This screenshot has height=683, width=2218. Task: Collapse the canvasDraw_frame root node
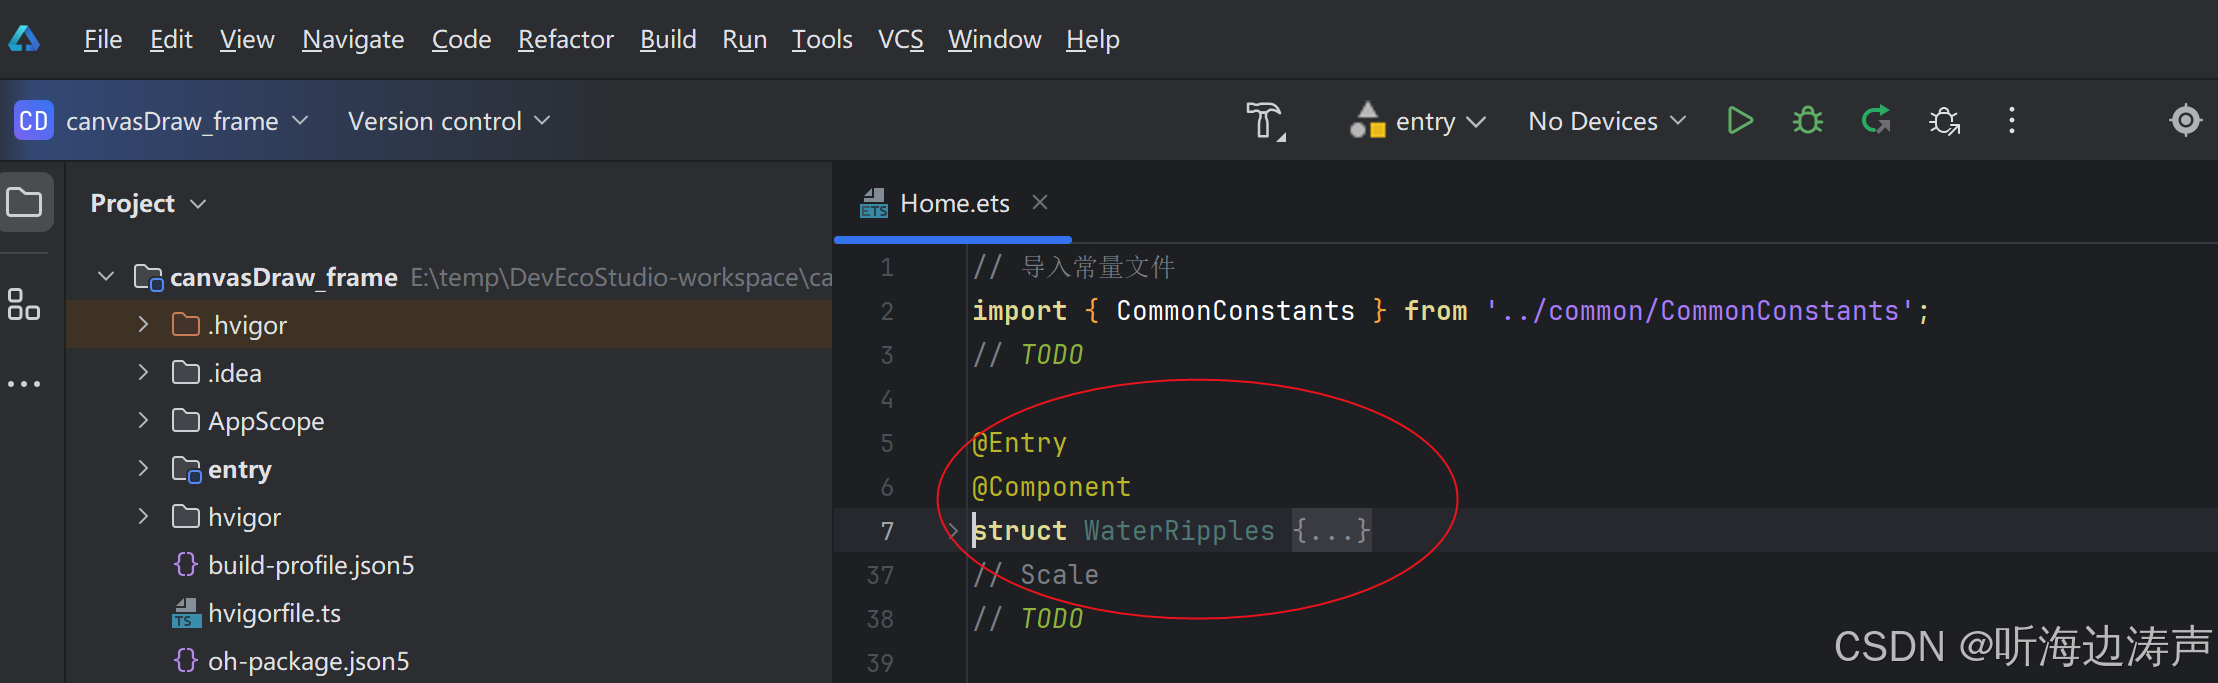click(106, 276)
